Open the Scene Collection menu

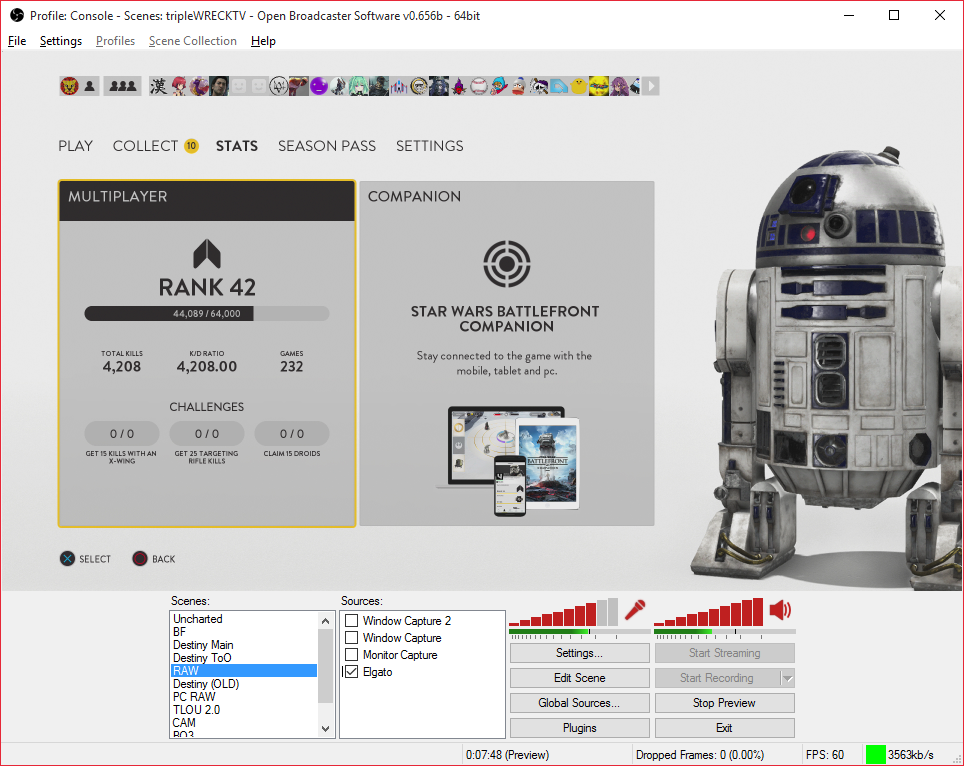pyautogui.click(x=192, y=41)
